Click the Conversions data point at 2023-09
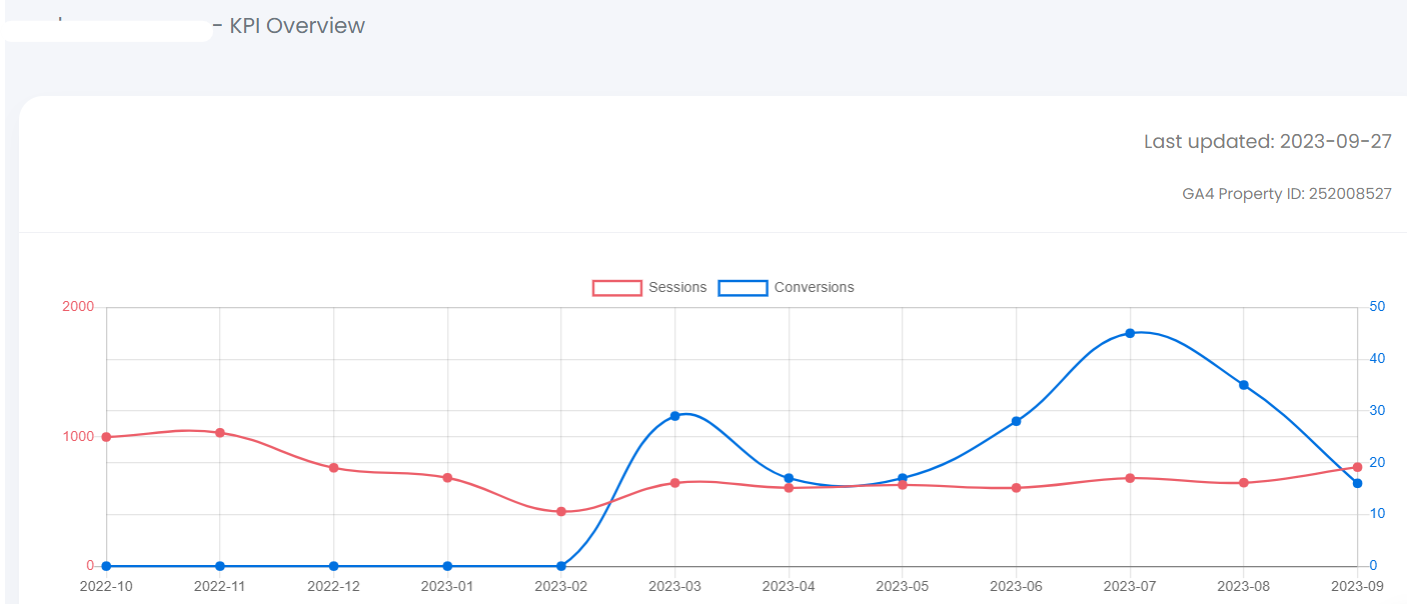 pyautogui.click(x=1357, y=484)
